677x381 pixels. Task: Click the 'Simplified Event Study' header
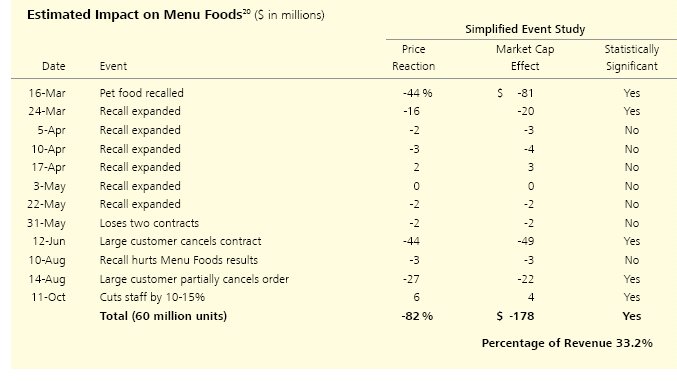(x=525, y=29)
